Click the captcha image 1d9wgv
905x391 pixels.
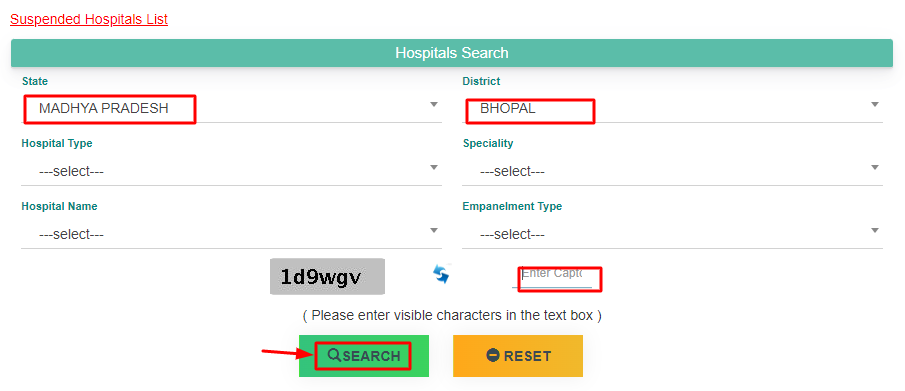point(327,277)
